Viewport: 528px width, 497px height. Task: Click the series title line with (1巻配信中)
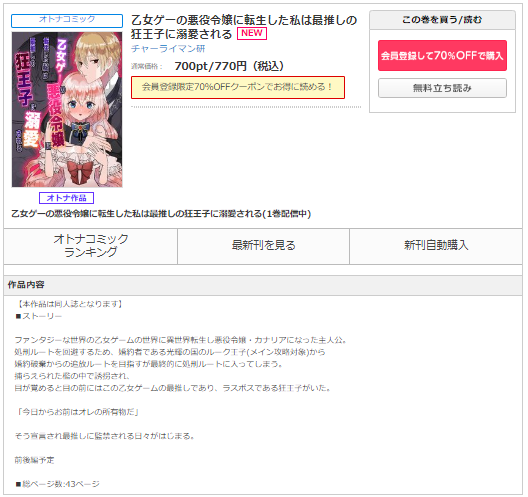click(x=161, y=214)
